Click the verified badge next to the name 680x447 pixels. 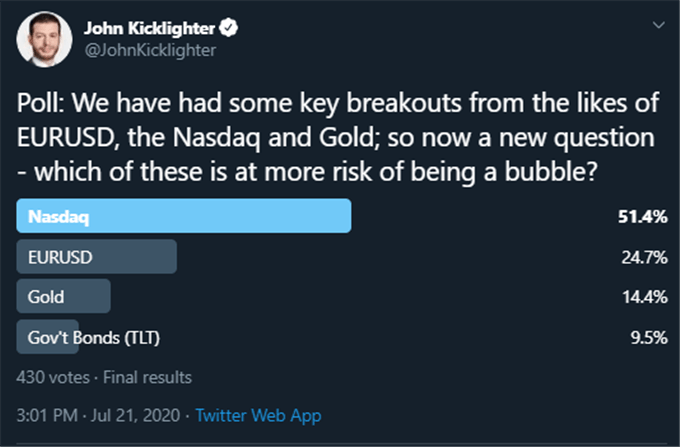(228, 28)
